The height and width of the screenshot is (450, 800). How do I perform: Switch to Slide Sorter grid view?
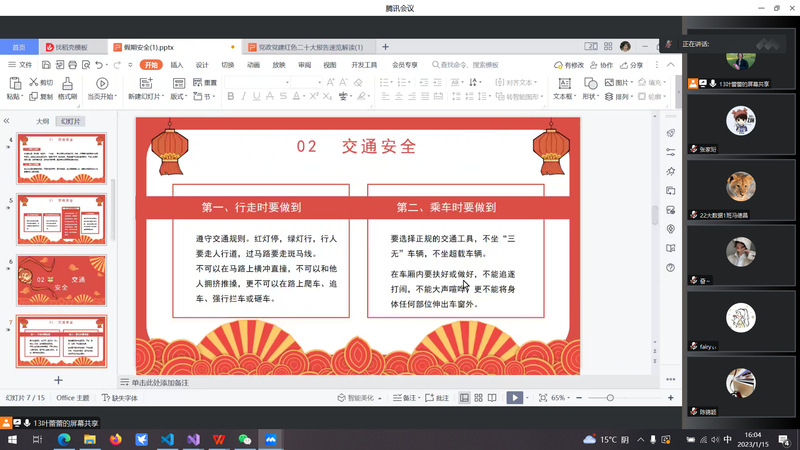point(479,397)
